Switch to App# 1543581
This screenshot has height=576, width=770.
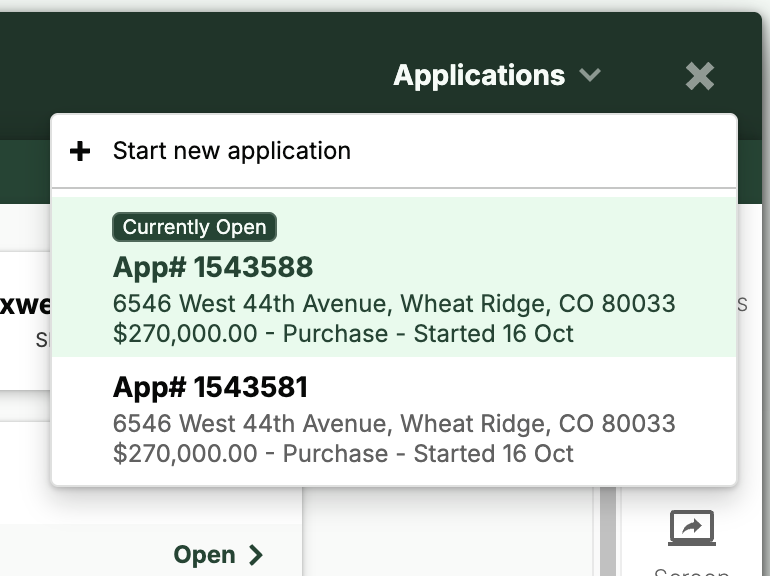[x=210, y=387]
